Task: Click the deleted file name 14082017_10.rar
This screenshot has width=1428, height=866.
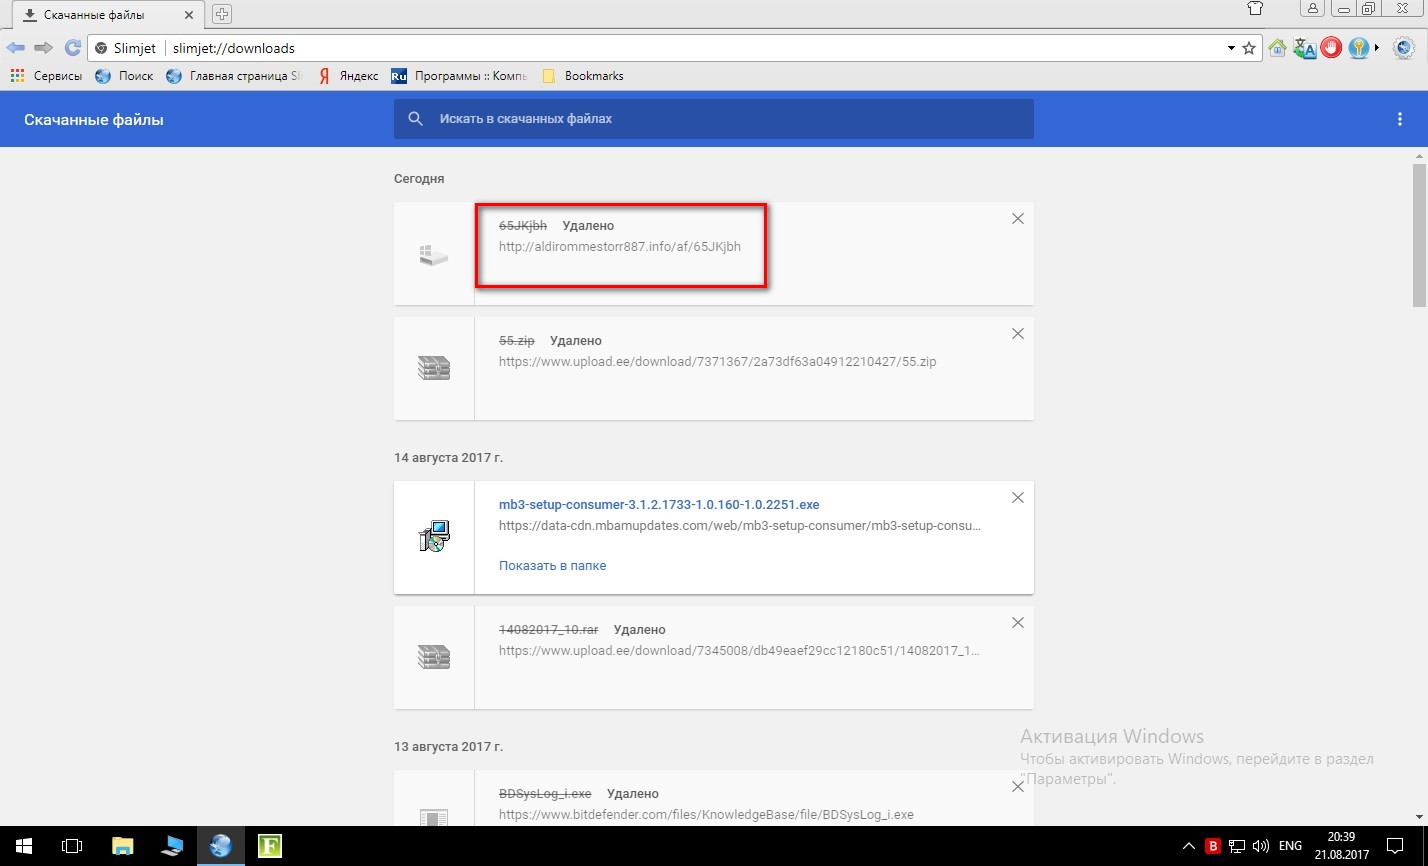Action: (x=549, y=630)
